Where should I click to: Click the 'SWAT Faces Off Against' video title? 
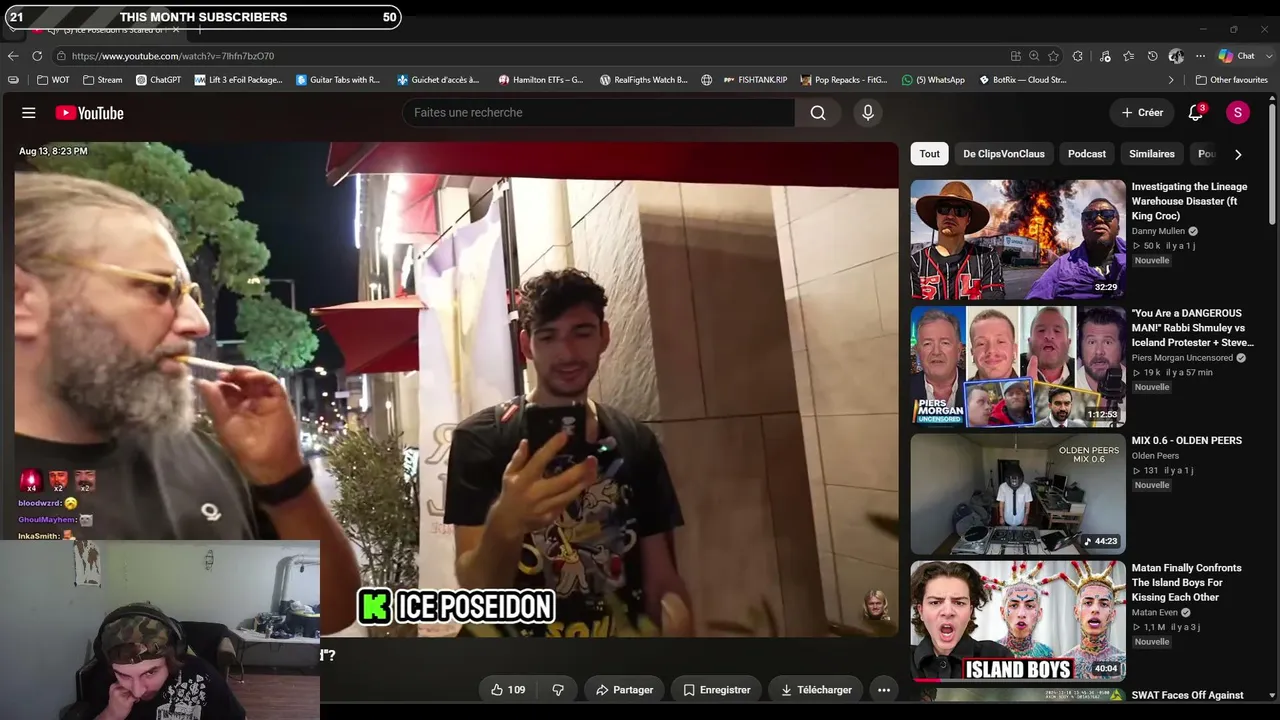click(x=1188, y=695)
